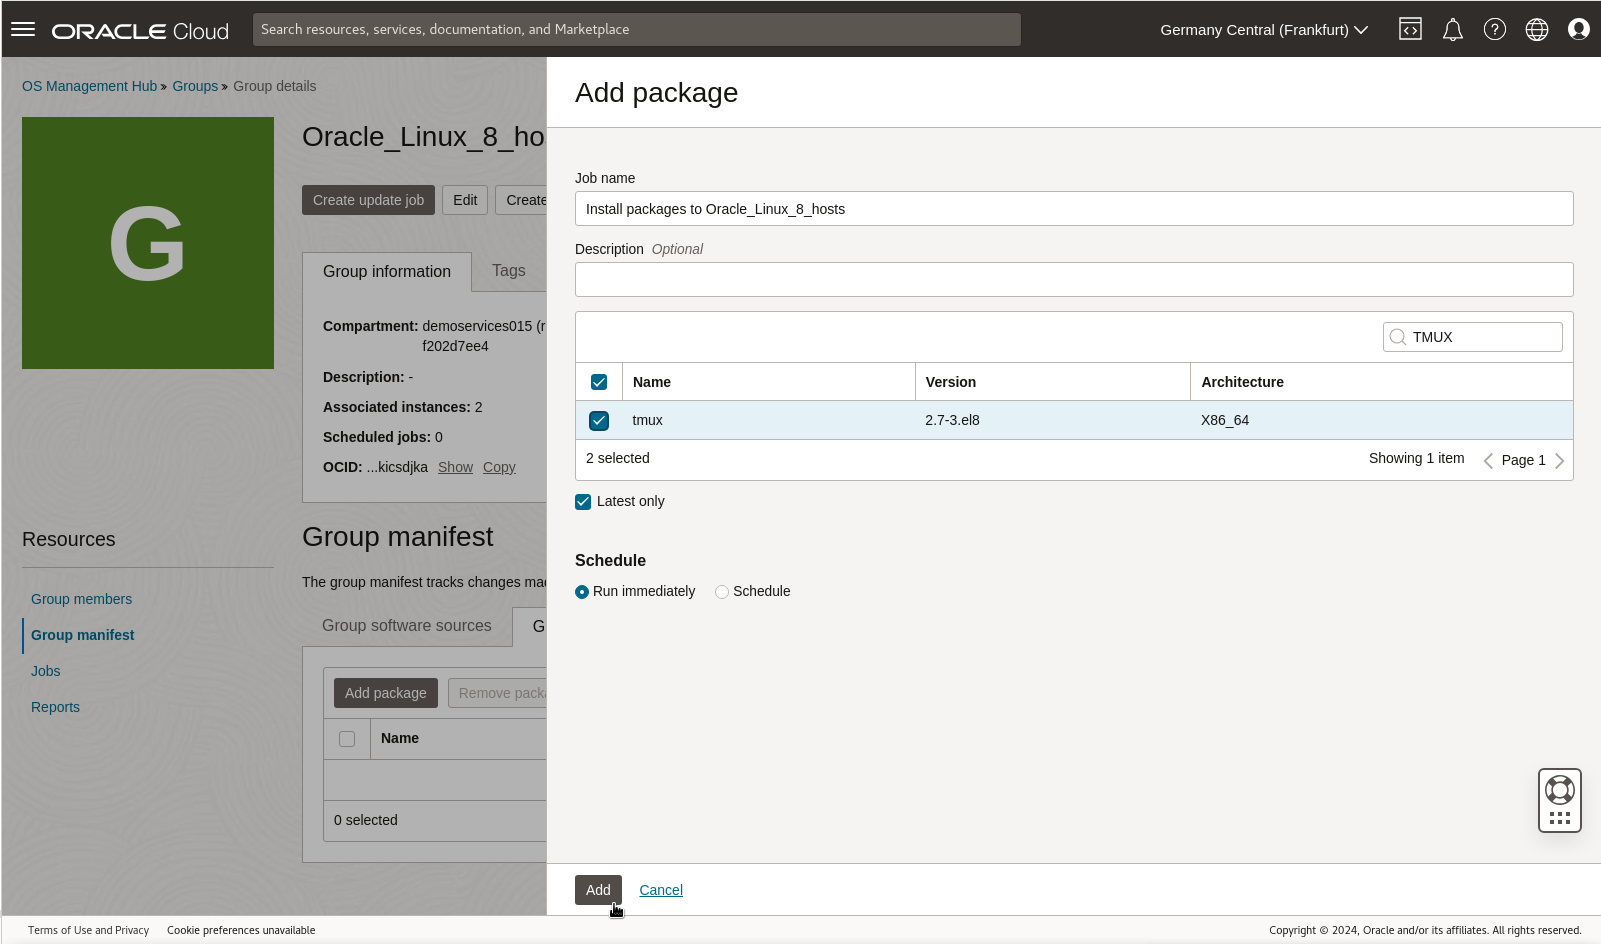Click the Cancel link
Screen dimensions: 1601x944
pyautogui.click(x=660, y=890)
